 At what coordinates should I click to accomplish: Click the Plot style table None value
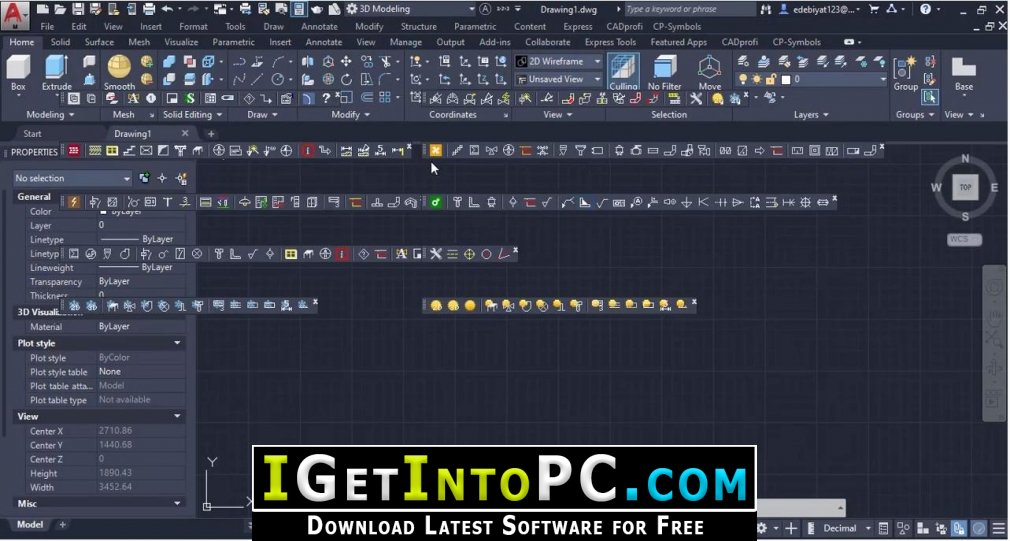(x=110, y=372)
